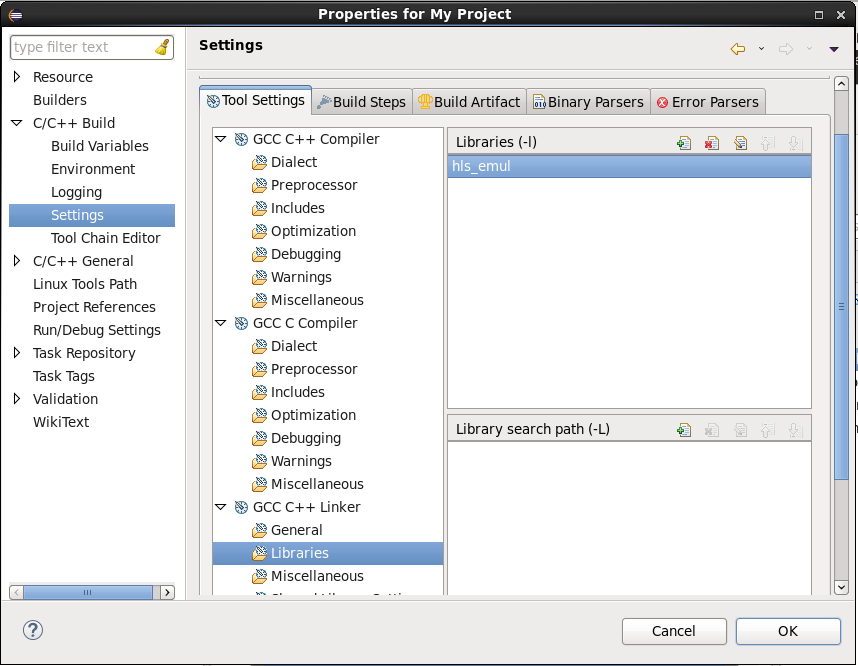Open the Tool Chain Editor page

106,238
